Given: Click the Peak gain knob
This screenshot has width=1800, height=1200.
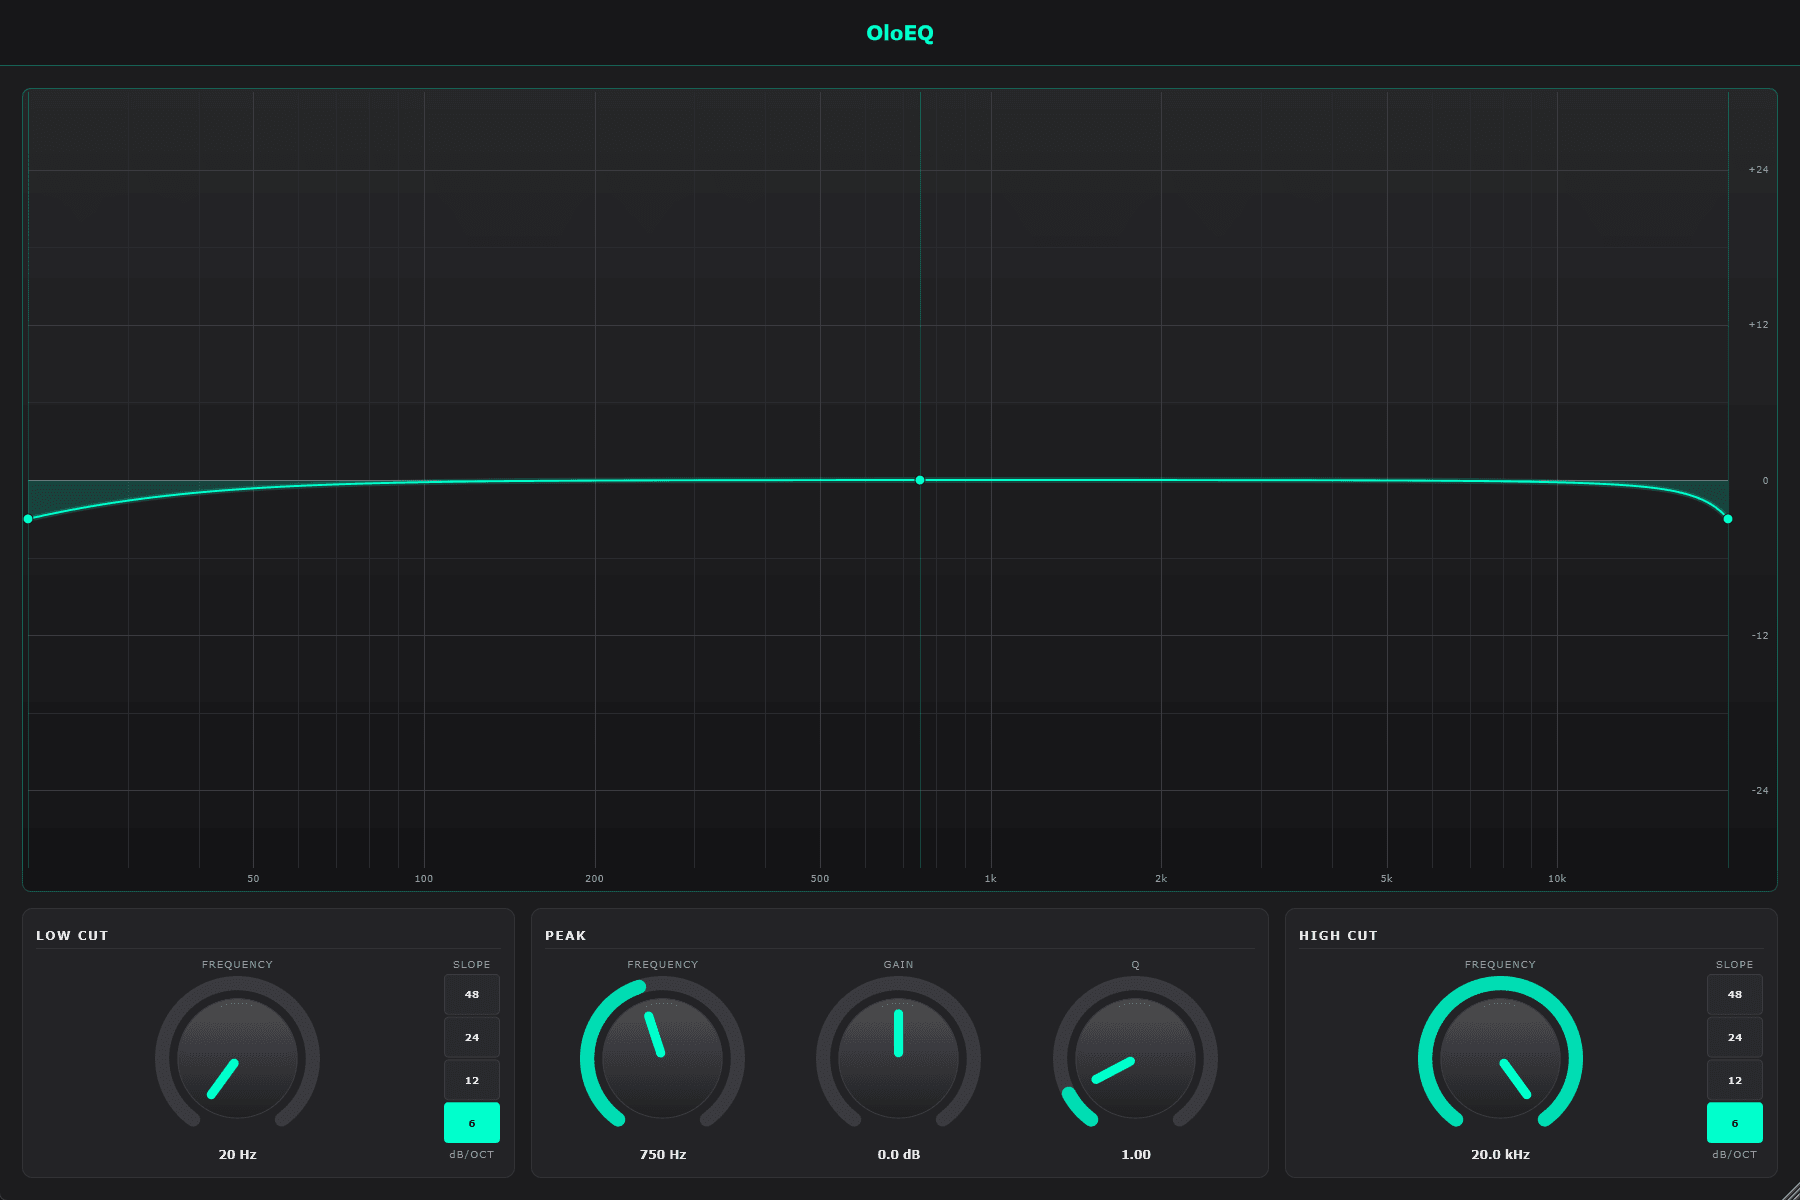Looking at the screenshot, I should pos(898,1058).
